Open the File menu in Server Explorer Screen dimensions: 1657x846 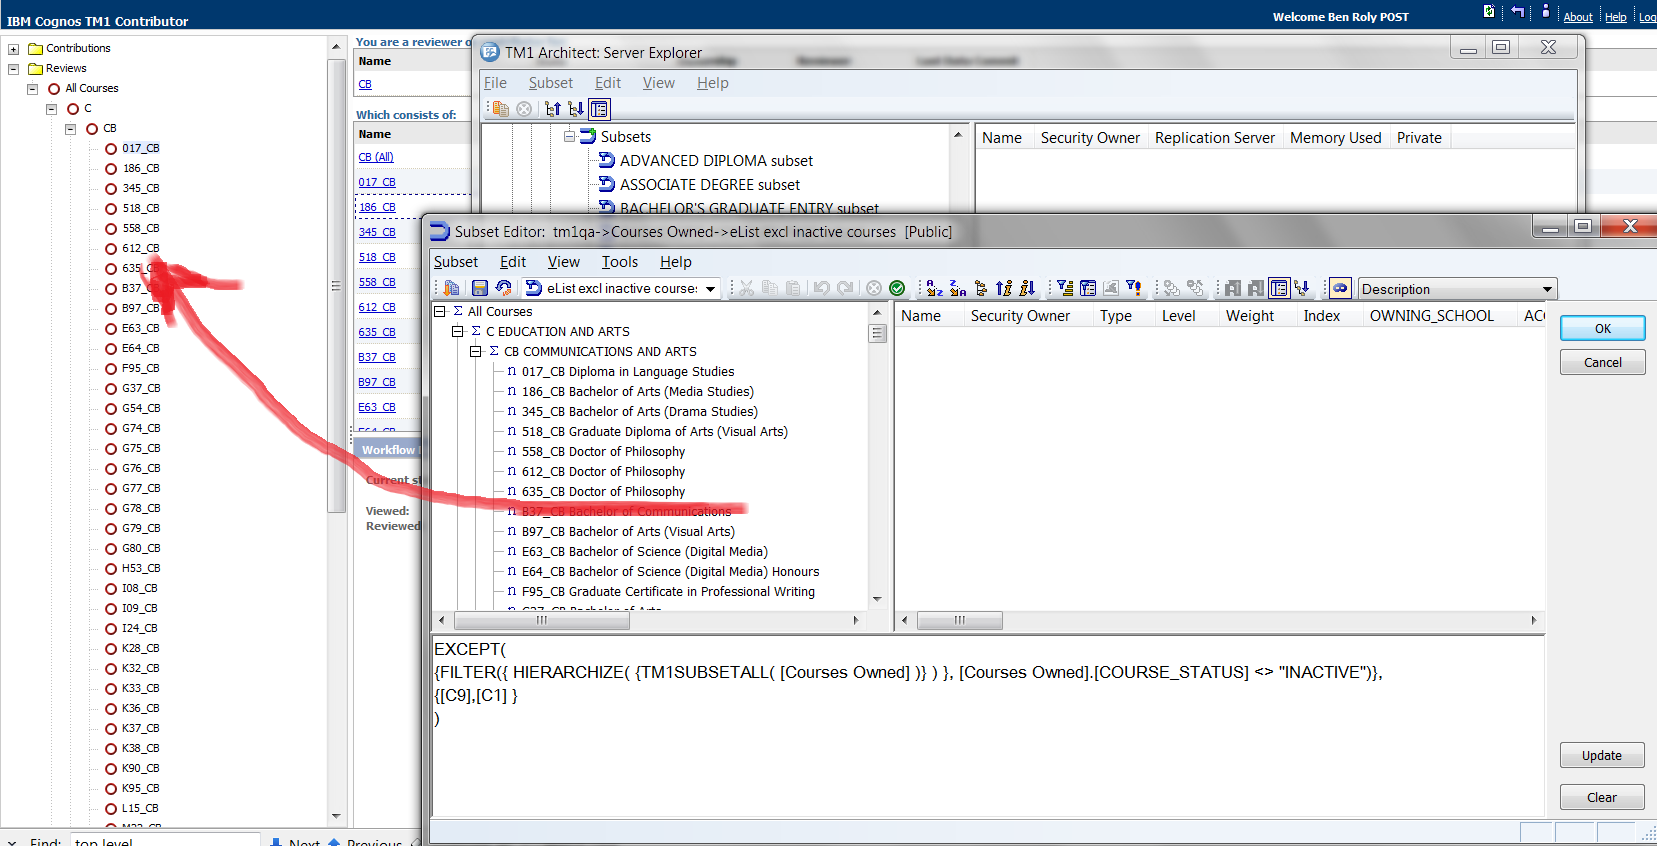coord(495,83)
